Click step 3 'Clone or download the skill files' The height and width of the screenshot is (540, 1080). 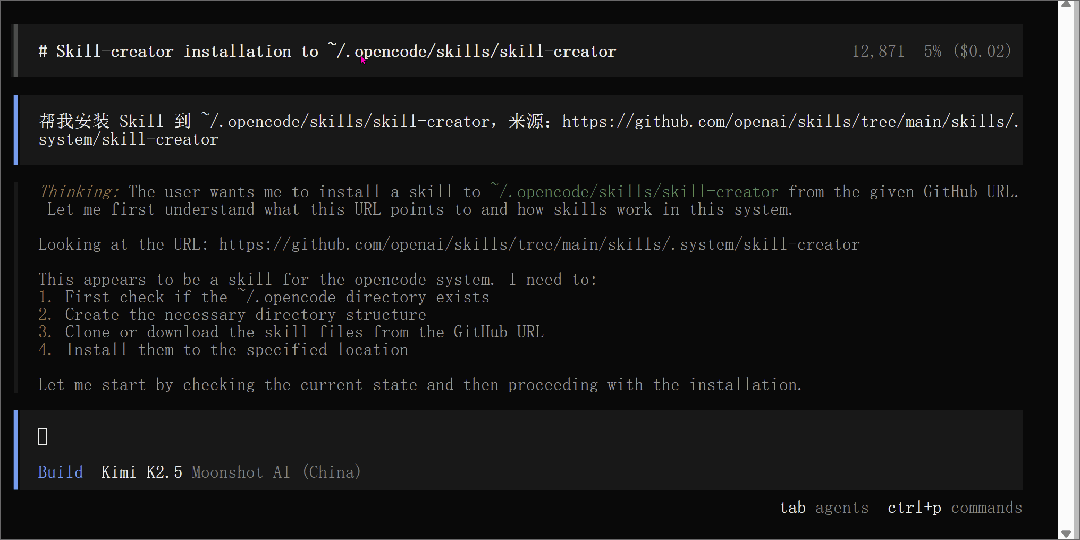[x=291, y=332]
